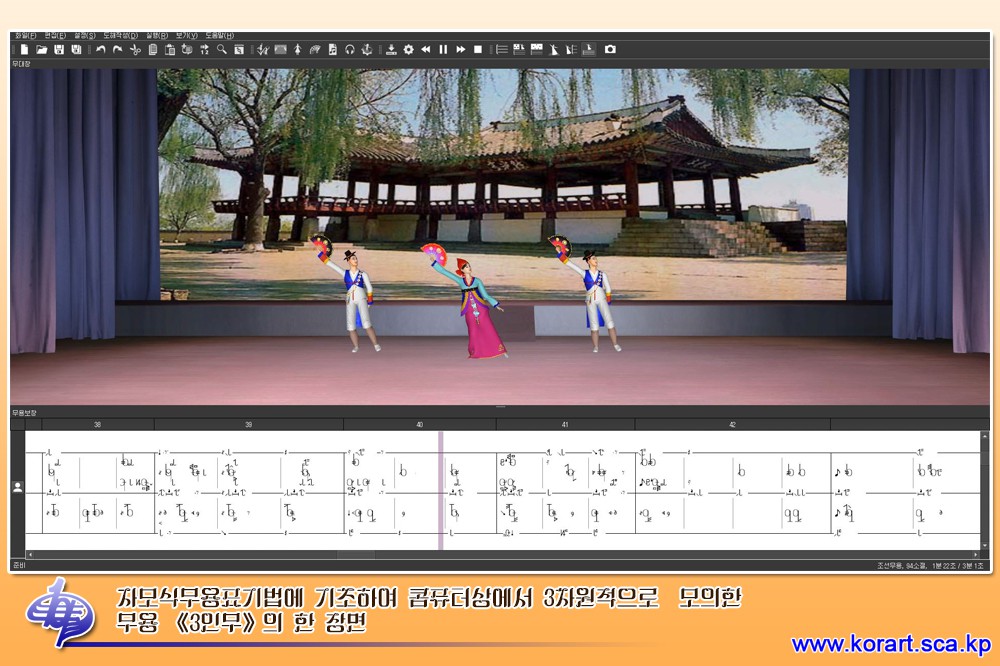Save the project with the first floppy disk icon
Screen dimensions: 1000x666
tap(59, 49)
